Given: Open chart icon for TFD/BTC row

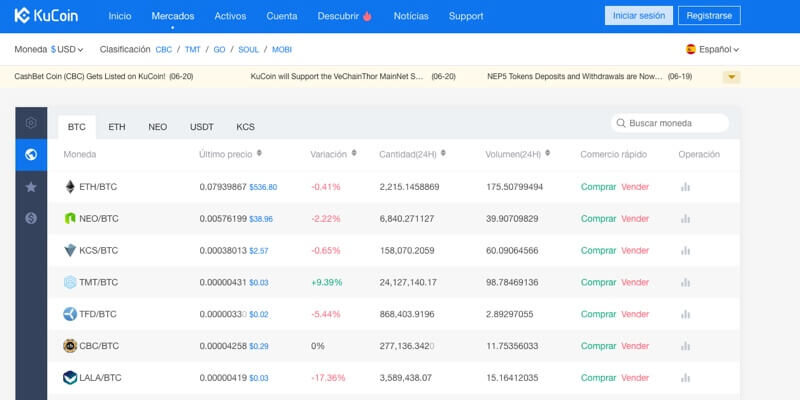Looking at the screenshot, I should click(x=685, y=314).
